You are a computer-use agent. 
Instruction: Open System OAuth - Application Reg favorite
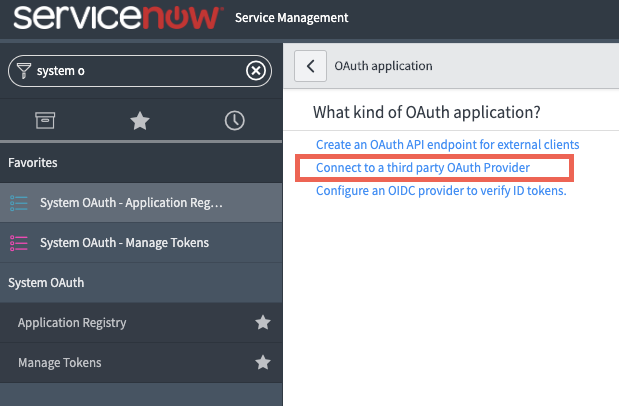point(141,203)
